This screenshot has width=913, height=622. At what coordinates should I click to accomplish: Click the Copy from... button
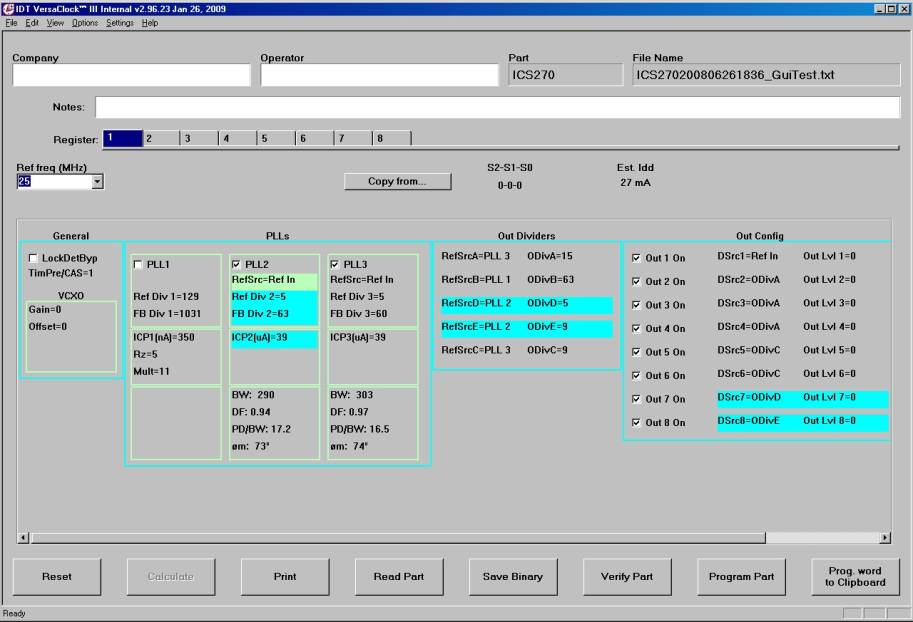(x=397, y=181)
